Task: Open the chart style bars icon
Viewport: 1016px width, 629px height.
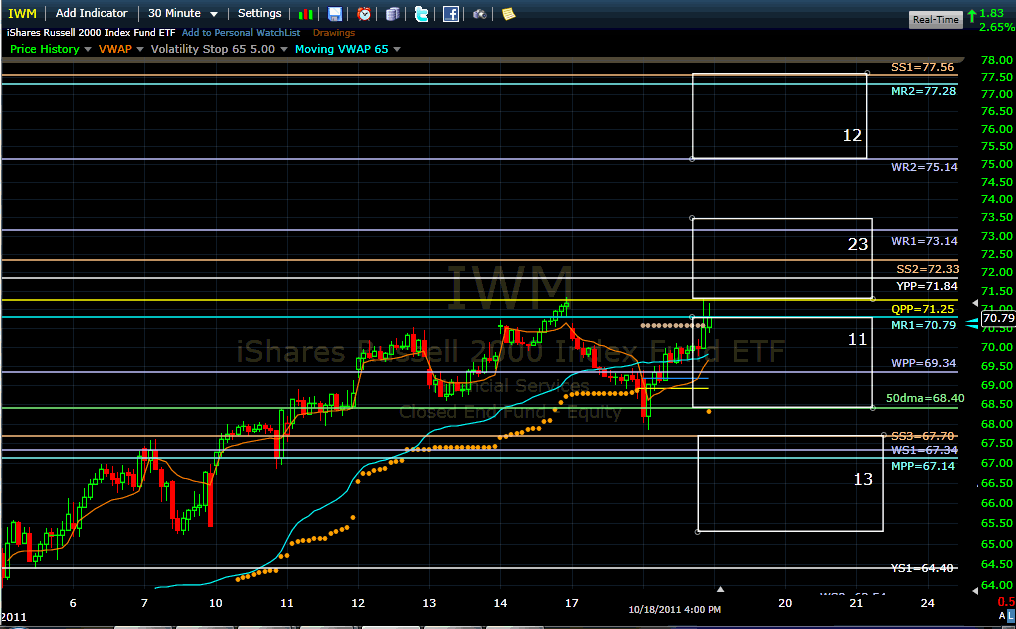Action: 306,14
